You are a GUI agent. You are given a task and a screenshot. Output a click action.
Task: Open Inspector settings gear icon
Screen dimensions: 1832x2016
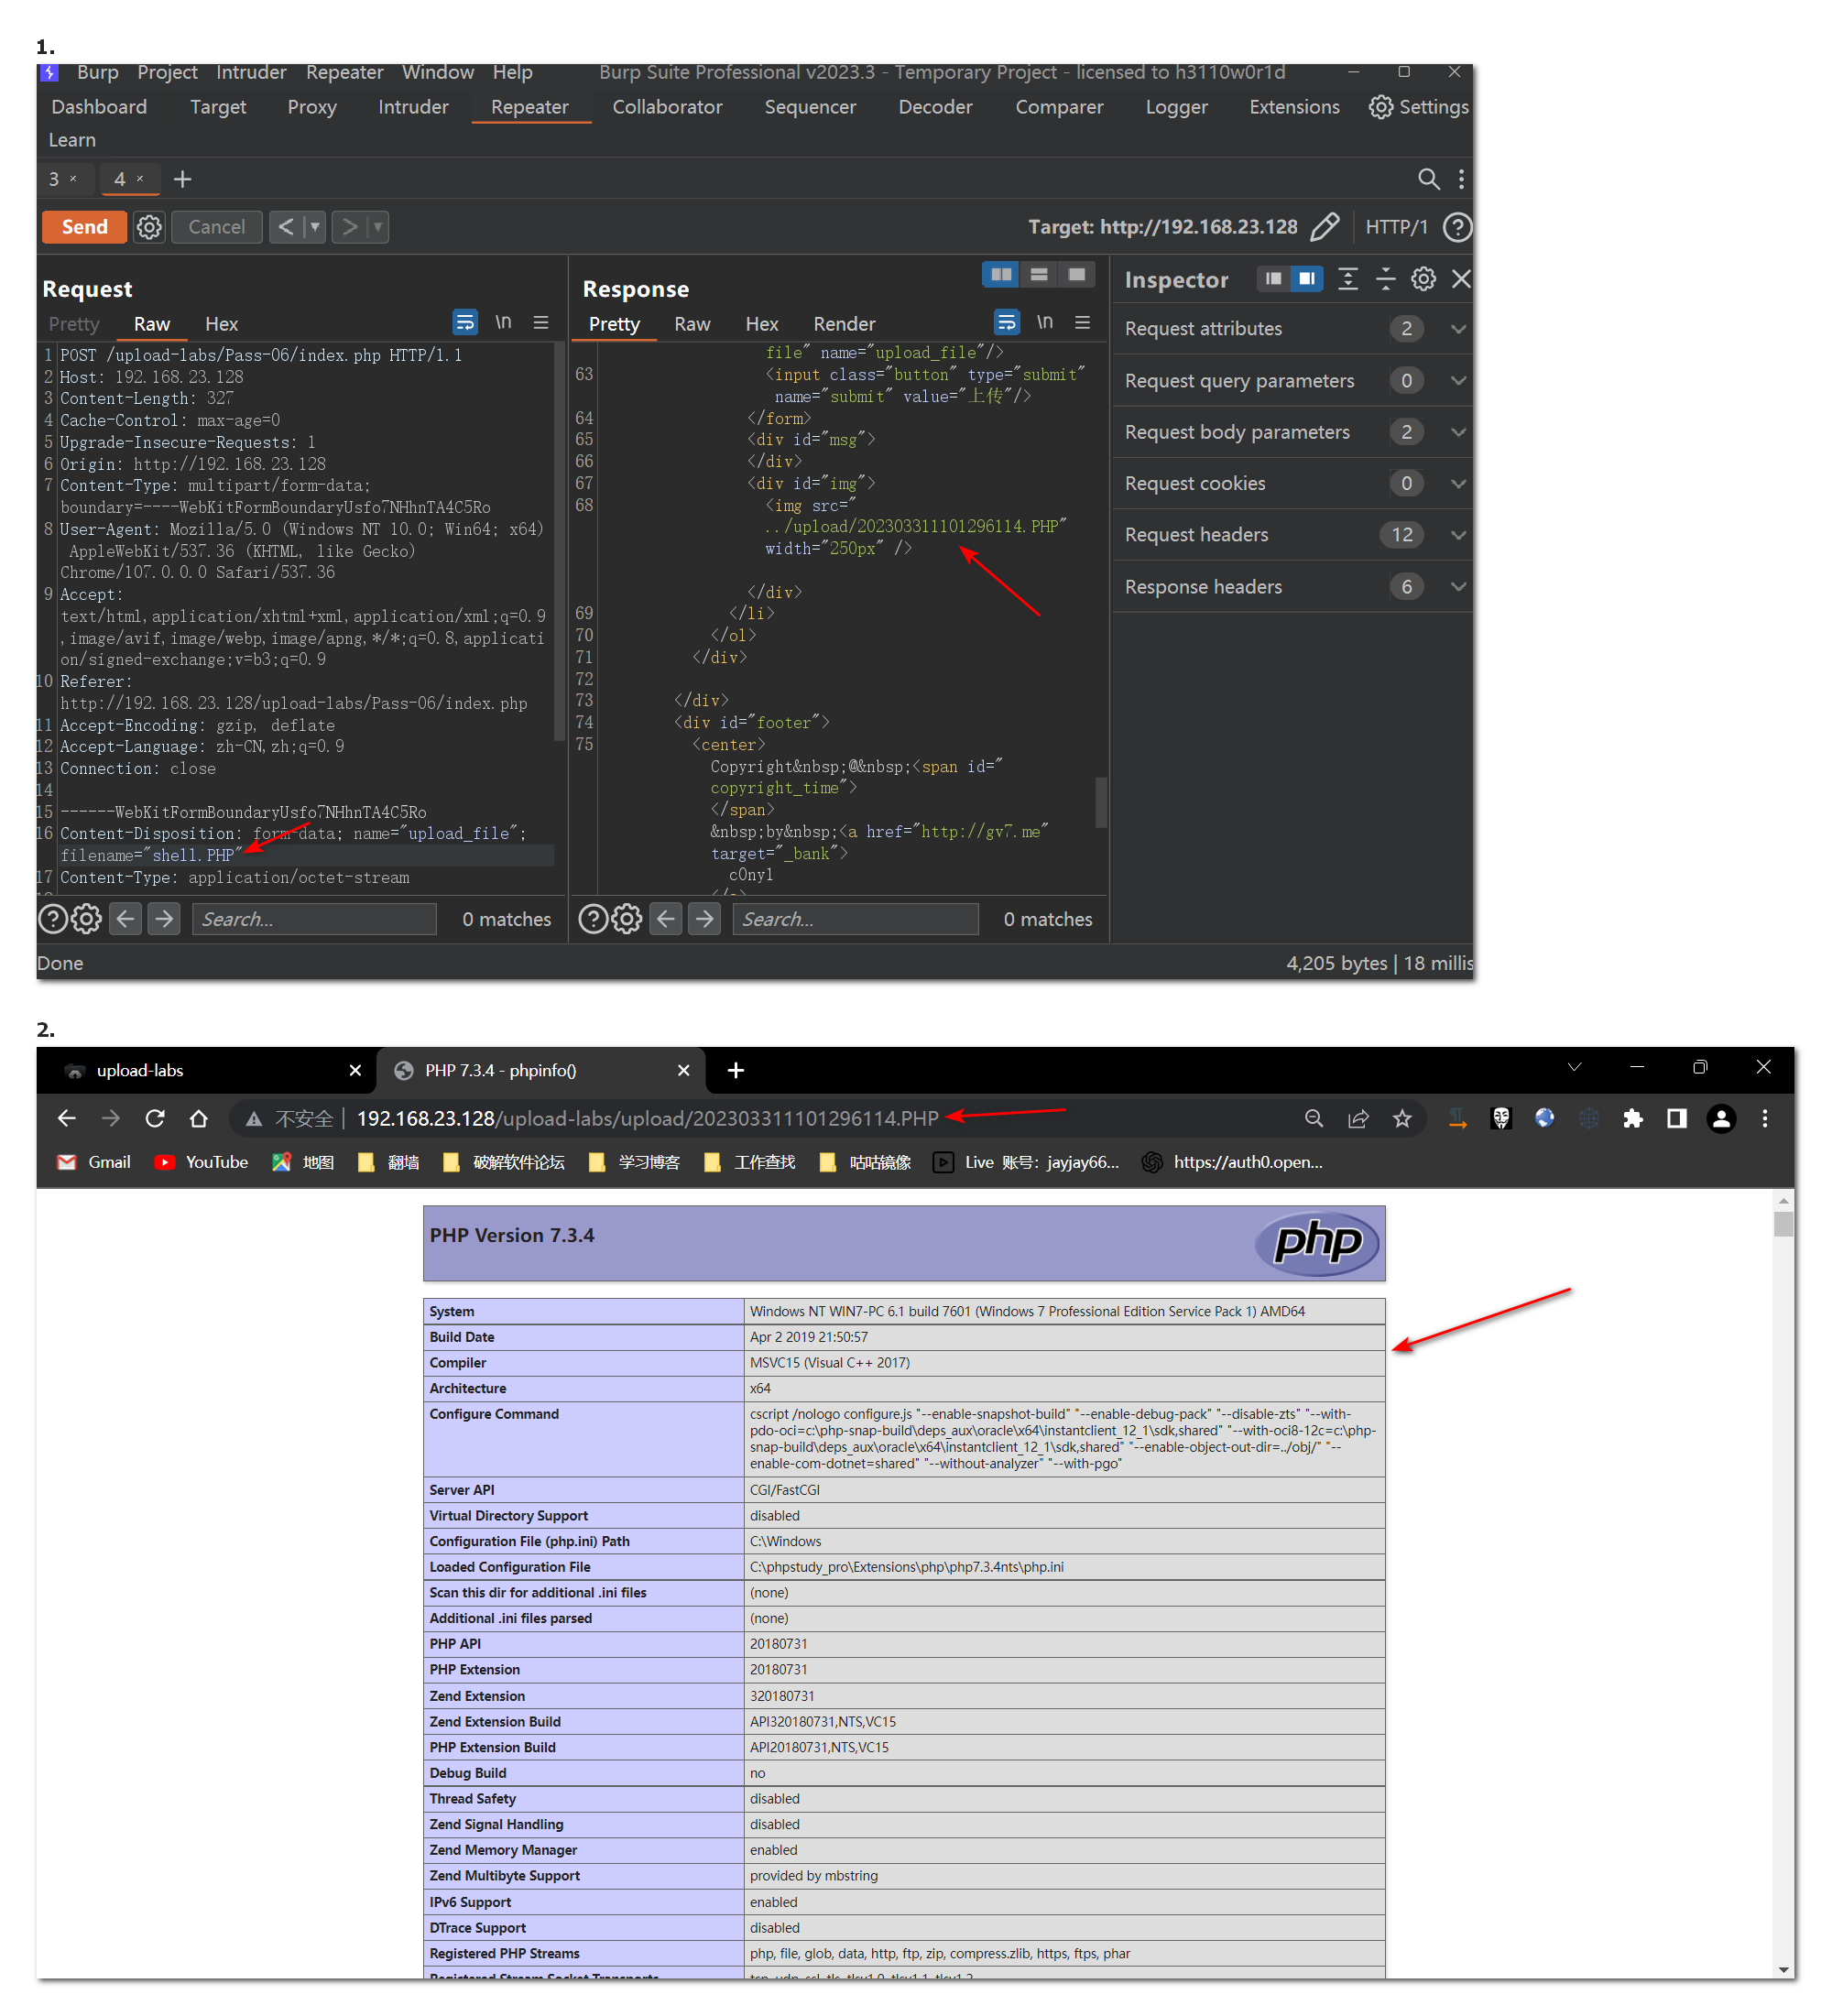1423,279
